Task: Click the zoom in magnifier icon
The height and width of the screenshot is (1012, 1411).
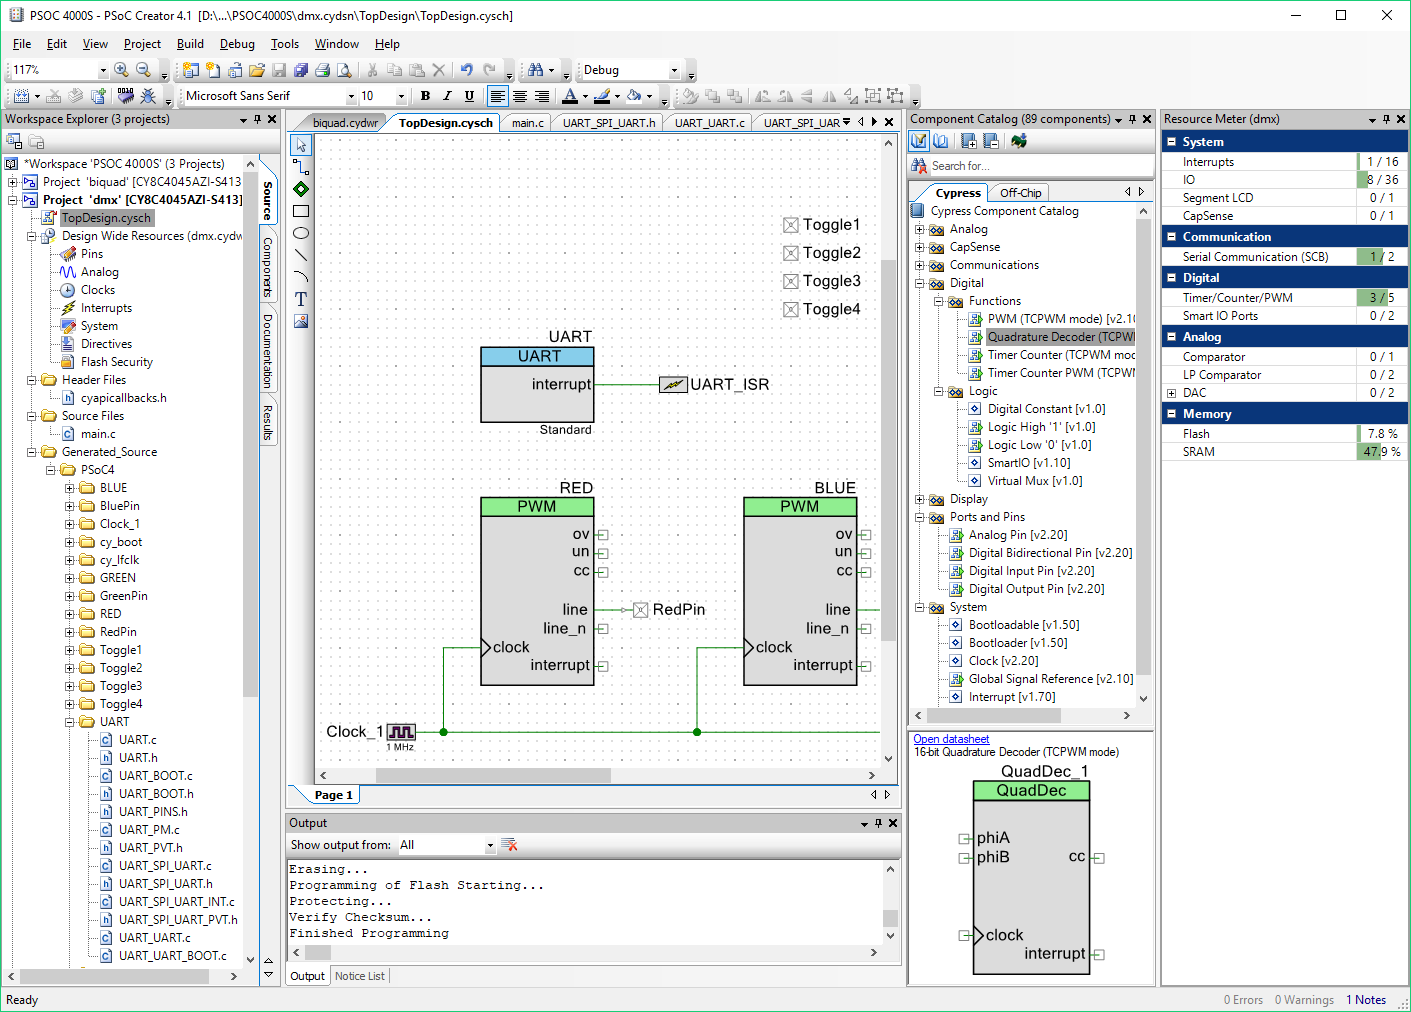Action: 121,70
